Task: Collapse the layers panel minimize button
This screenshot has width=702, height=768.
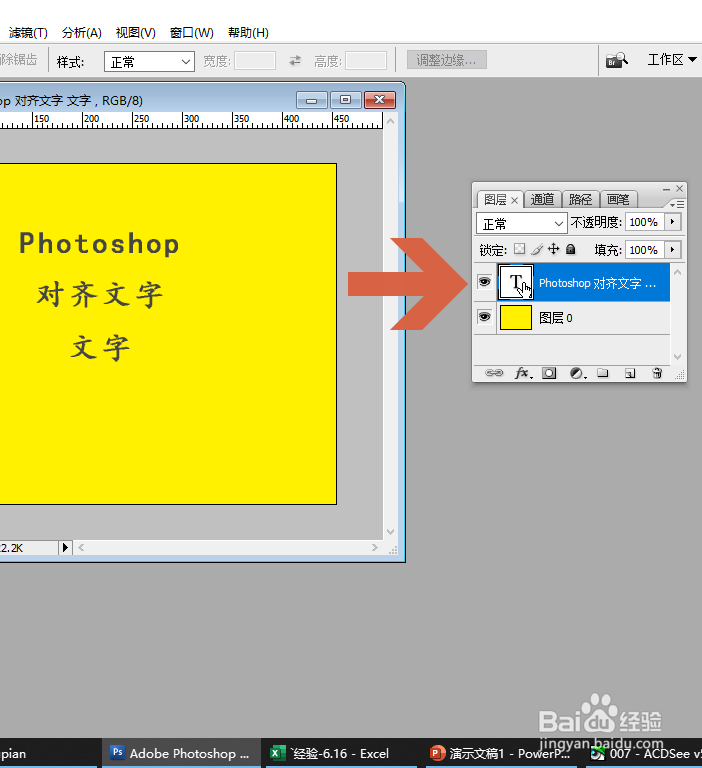Action: (x=666, y=189)
